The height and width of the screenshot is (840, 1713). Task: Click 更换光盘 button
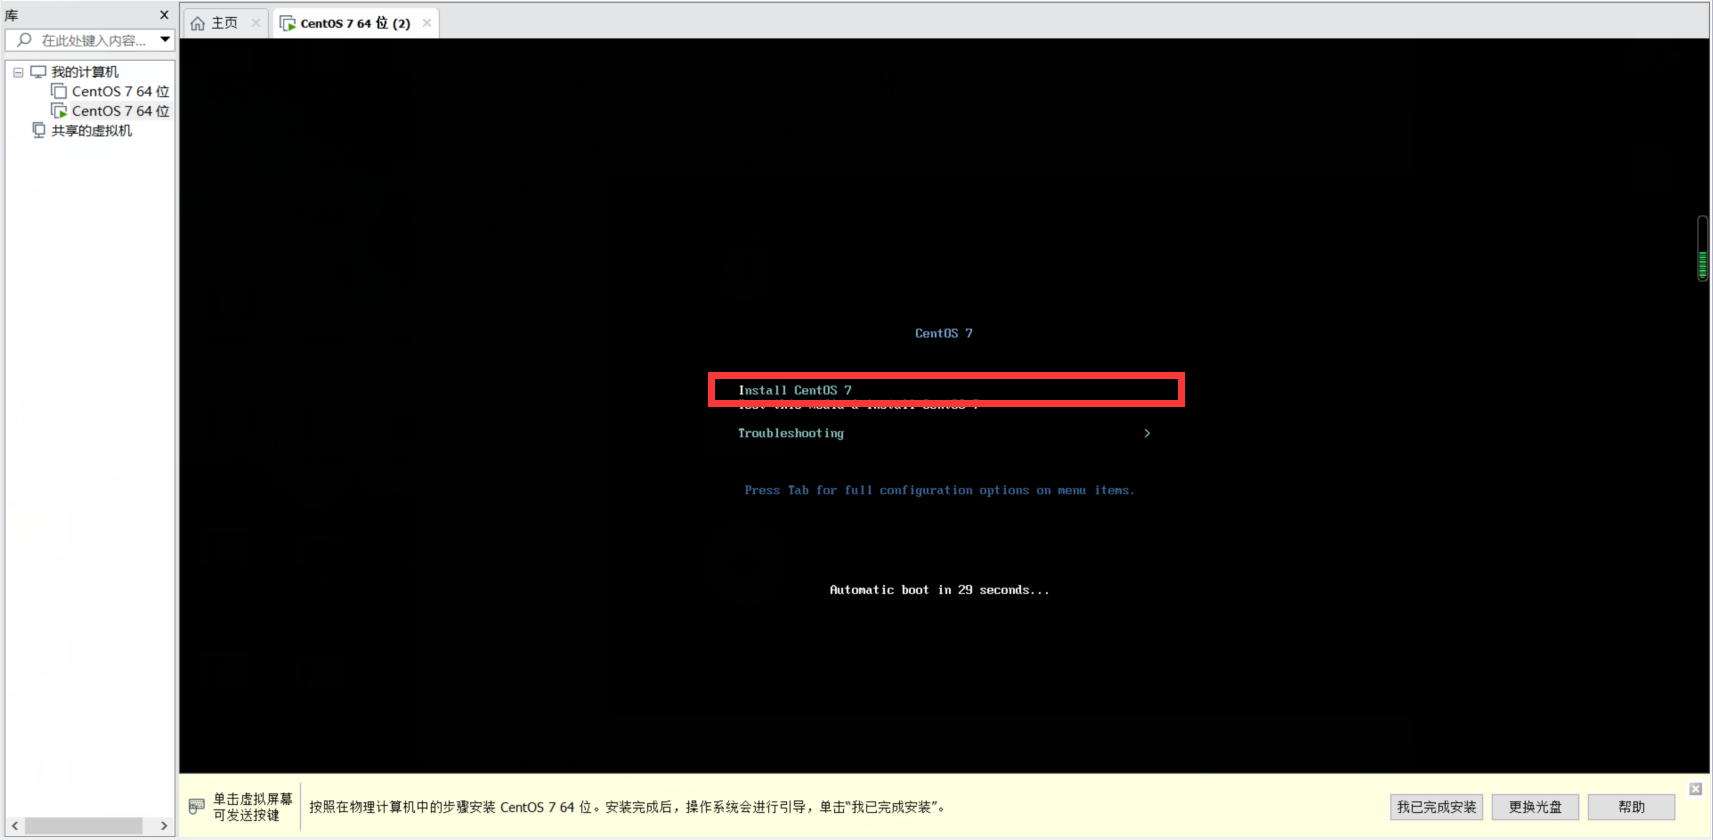pos(1535,807)
